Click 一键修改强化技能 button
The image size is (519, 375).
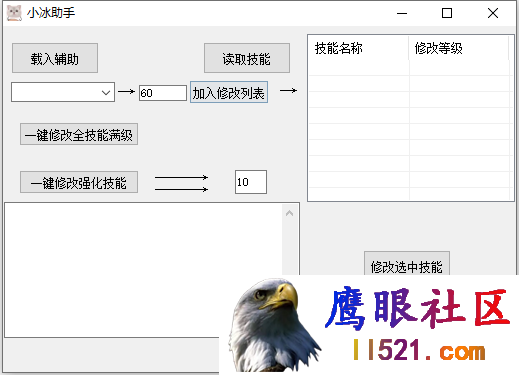point(79,182)
